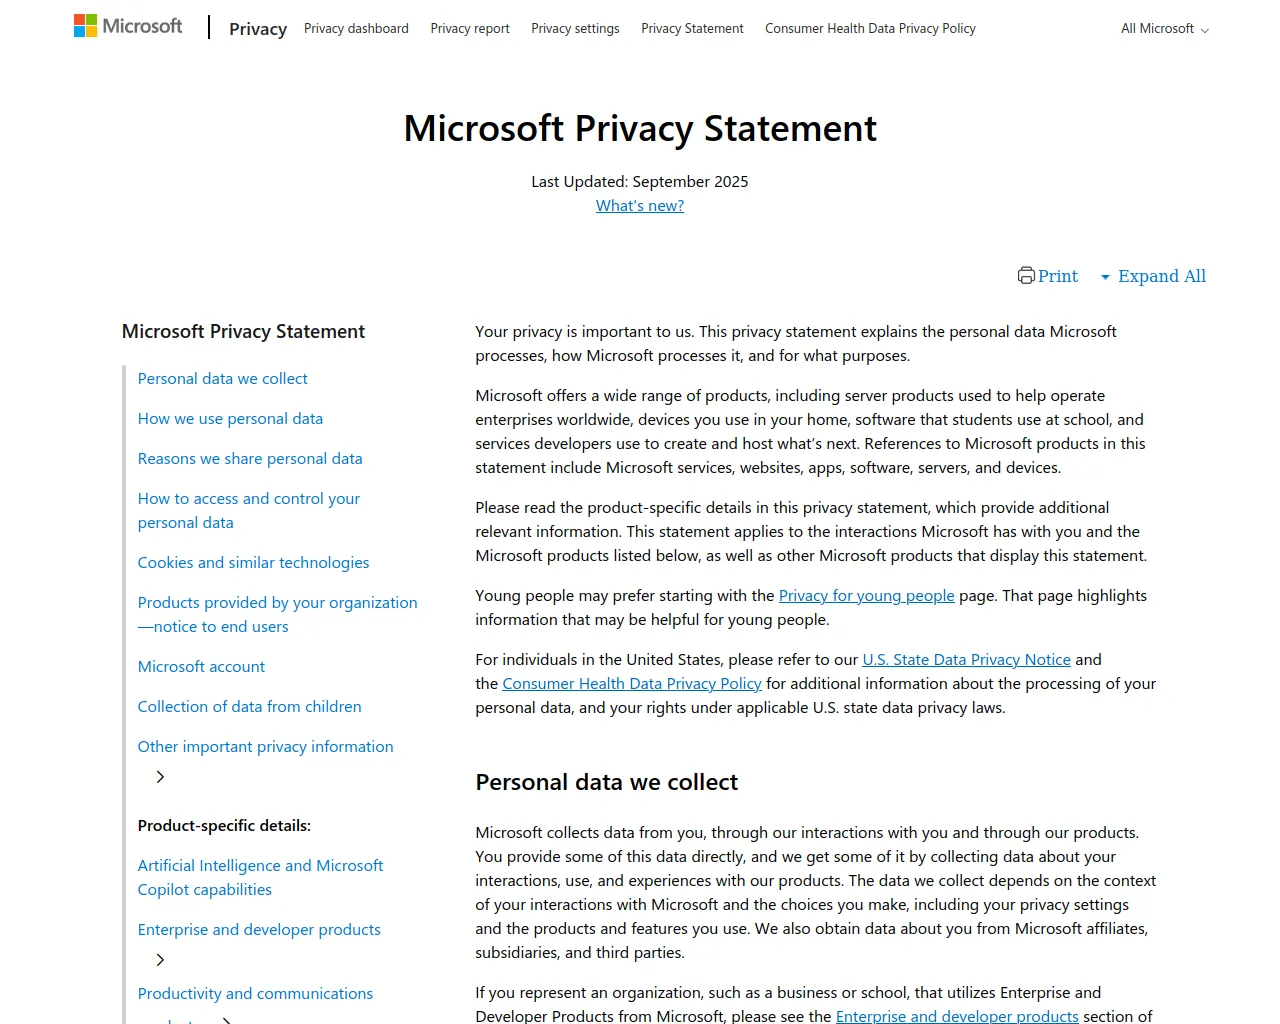Go to Collection of data from children
The height and width of the screenshot is (1024, 1280).
(249, 707)
